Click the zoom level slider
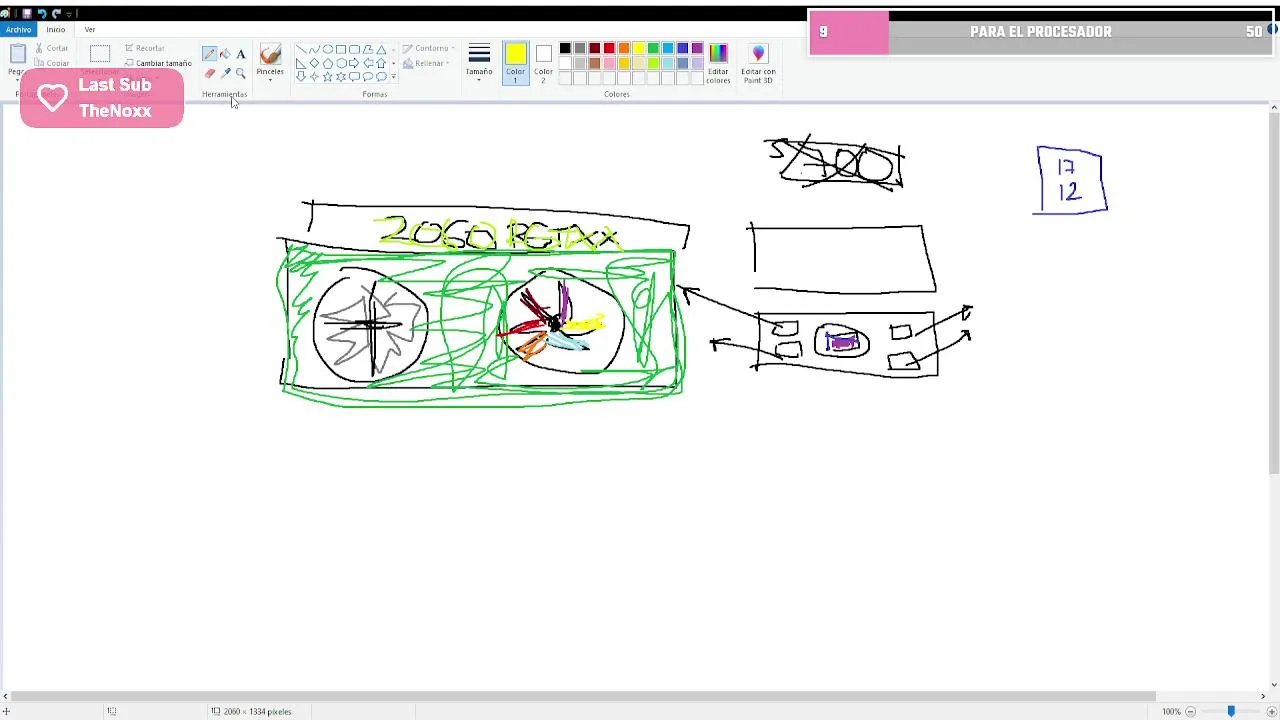This screenshot has width=1280, height=720. click(1231, 711)
